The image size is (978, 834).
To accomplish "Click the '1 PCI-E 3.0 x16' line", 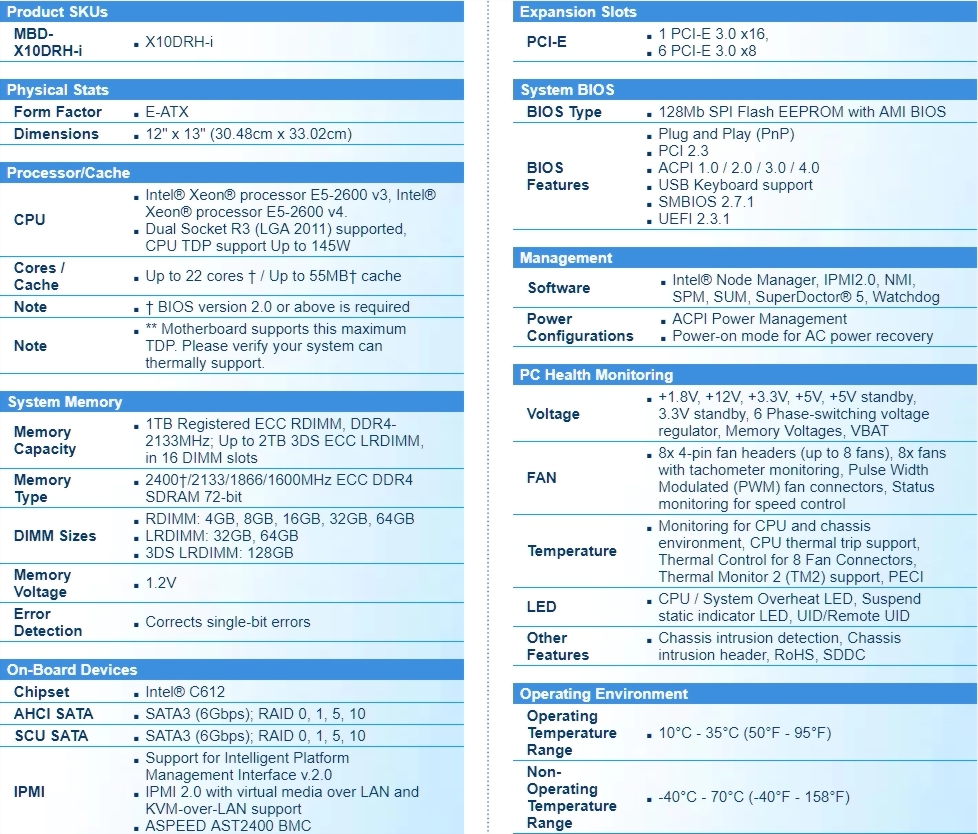I will click(713, 34).
